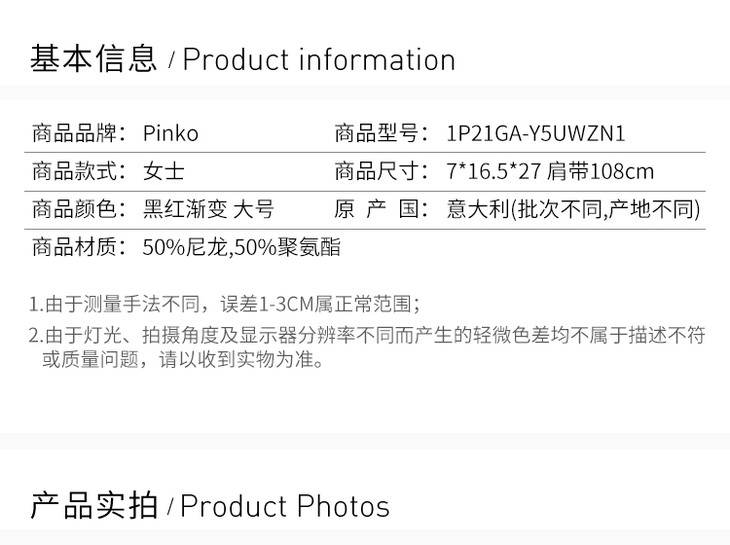Screen dimensions: 730x545
Task: Select the 商品尺寸 label
Action: 381,172
